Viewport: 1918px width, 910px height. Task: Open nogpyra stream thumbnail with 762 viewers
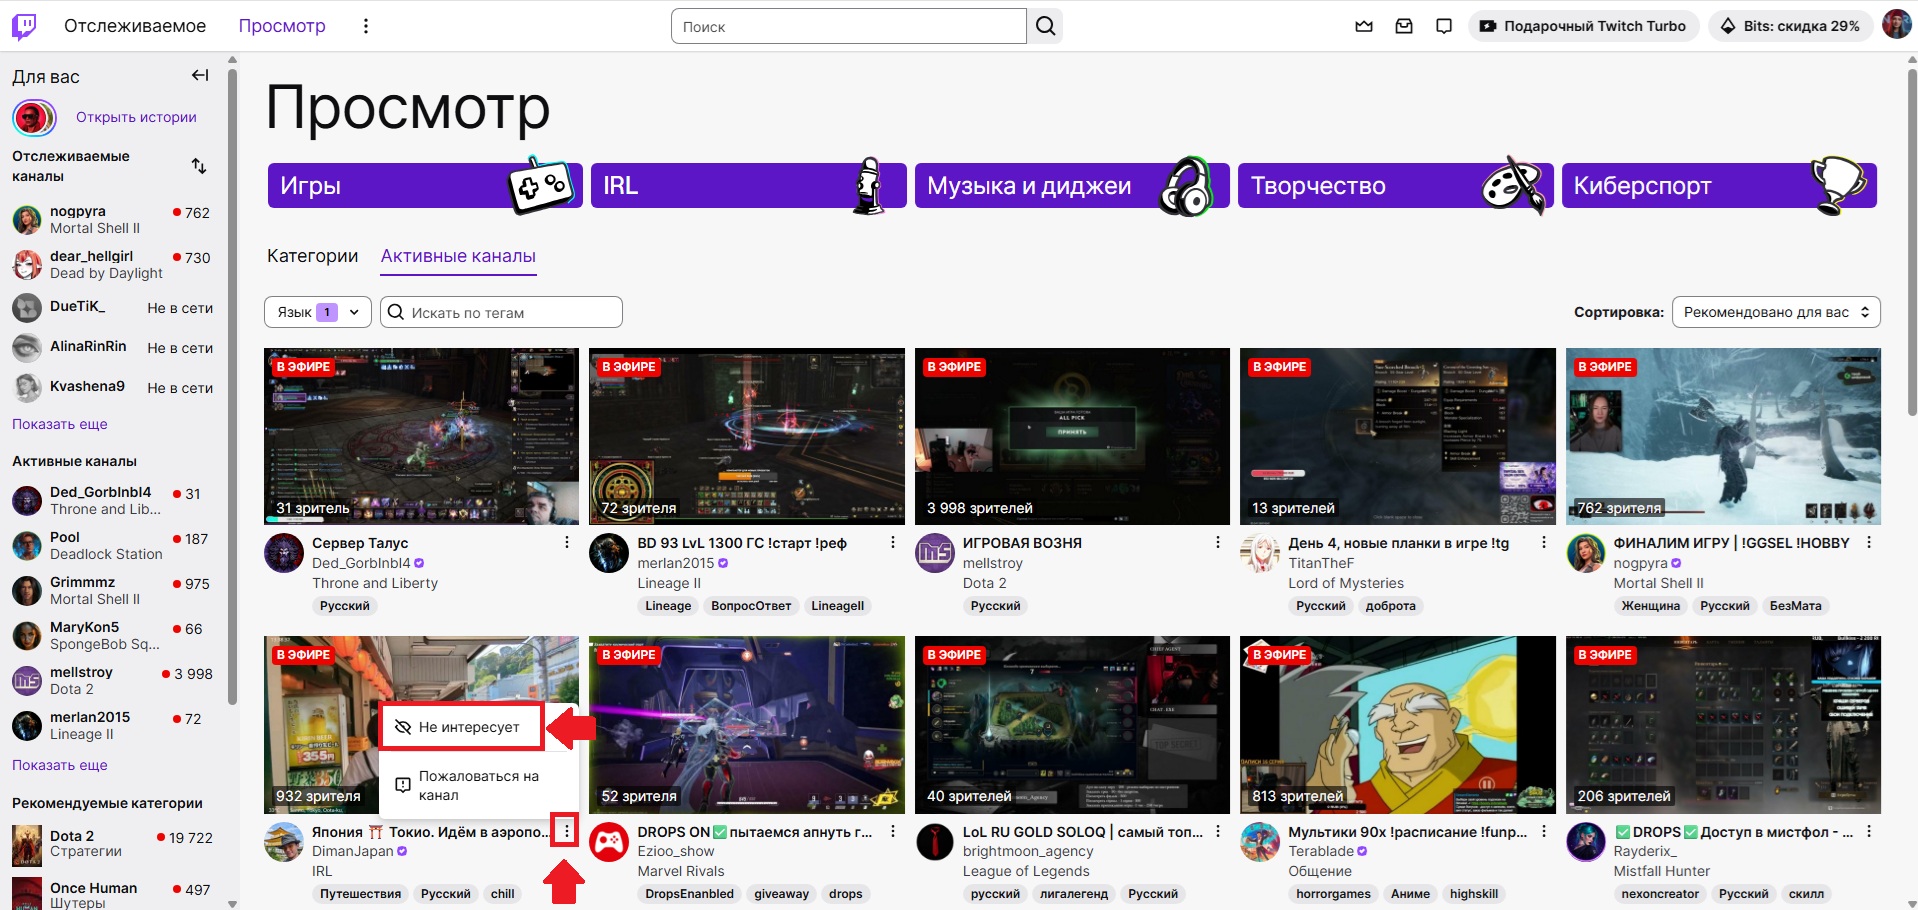coord(1723,436)
